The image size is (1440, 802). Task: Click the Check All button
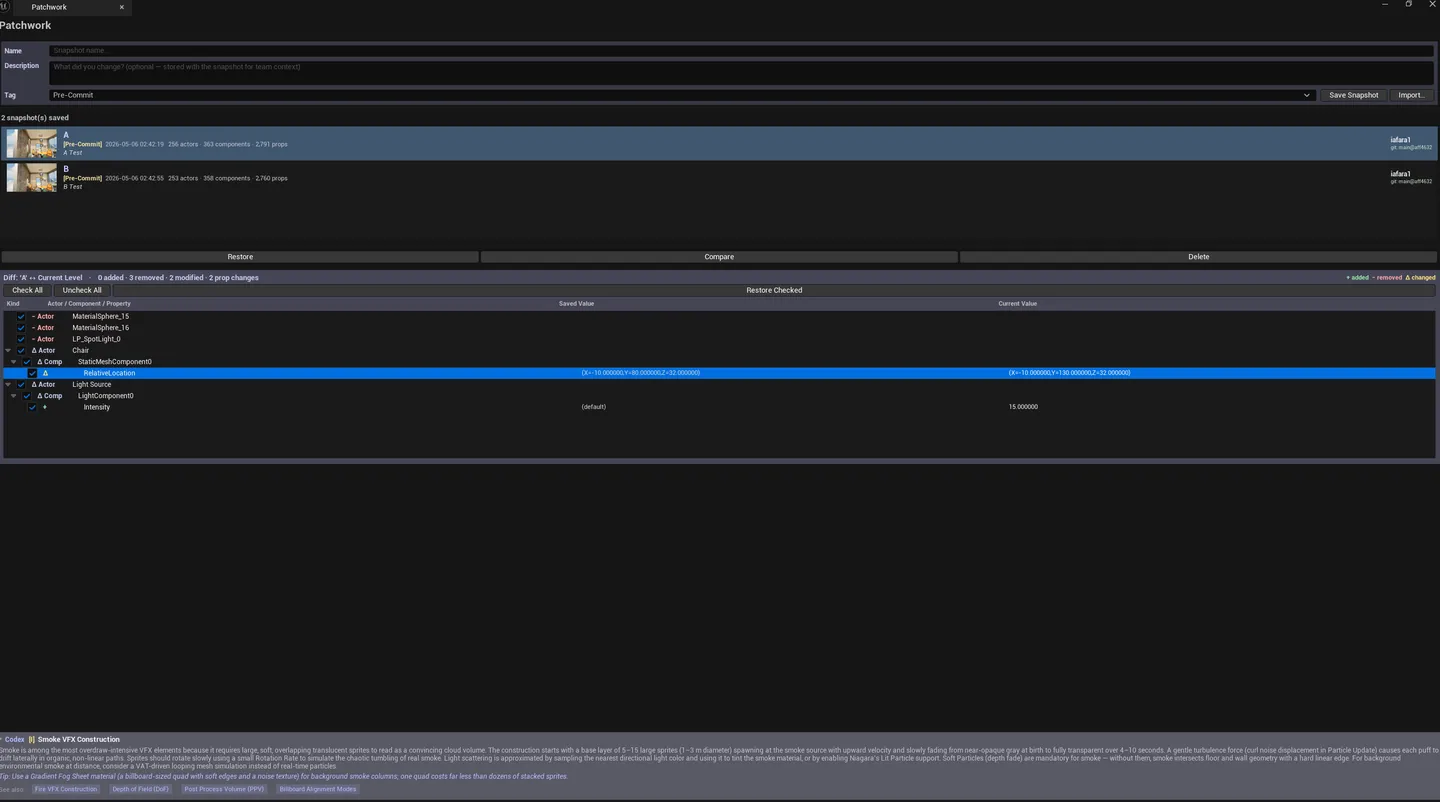27,290
